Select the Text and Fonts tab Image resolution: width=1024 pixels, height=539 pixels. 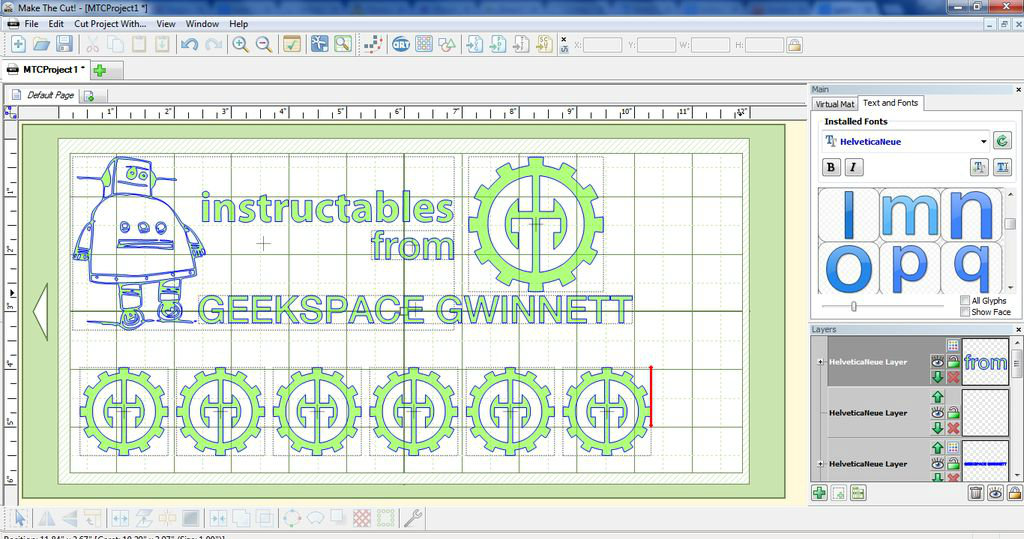point(890,103)
